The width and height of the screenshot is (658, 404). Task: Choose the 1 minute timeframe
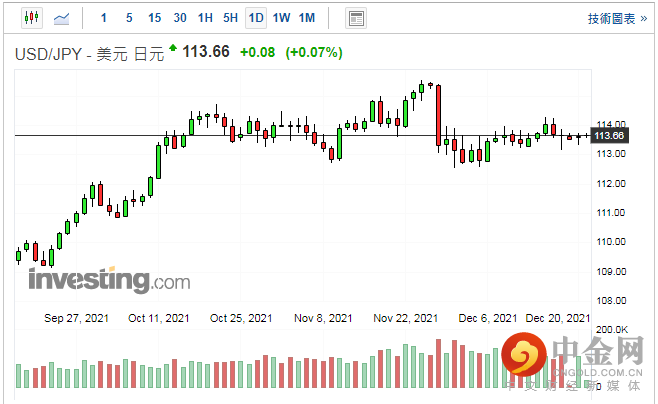pyautogui.click(x=104, y=18)
